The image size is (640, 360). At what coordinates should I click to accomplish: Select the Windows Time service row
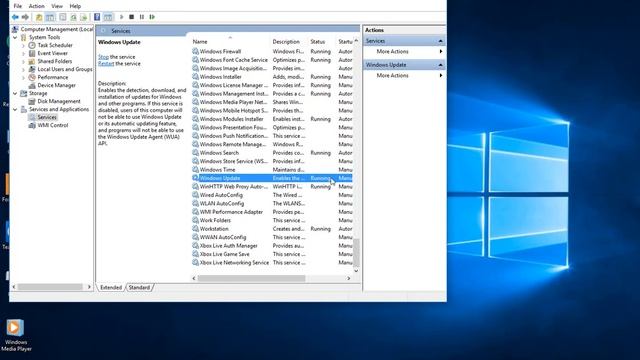(271, 169)
